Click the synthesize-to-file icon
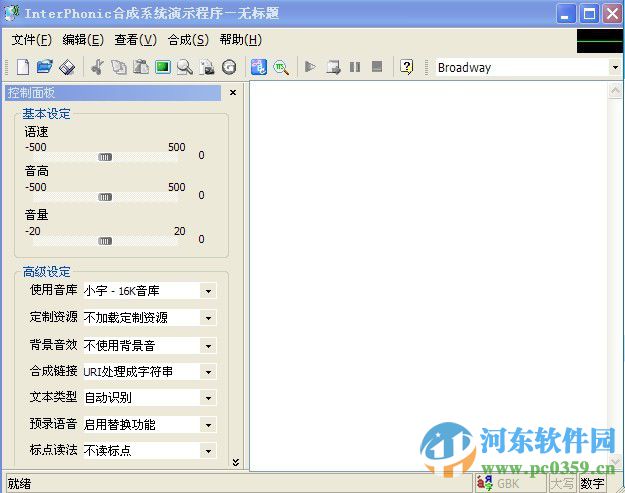The height and width of the screenshot is (493, 625). click(333, 67)
